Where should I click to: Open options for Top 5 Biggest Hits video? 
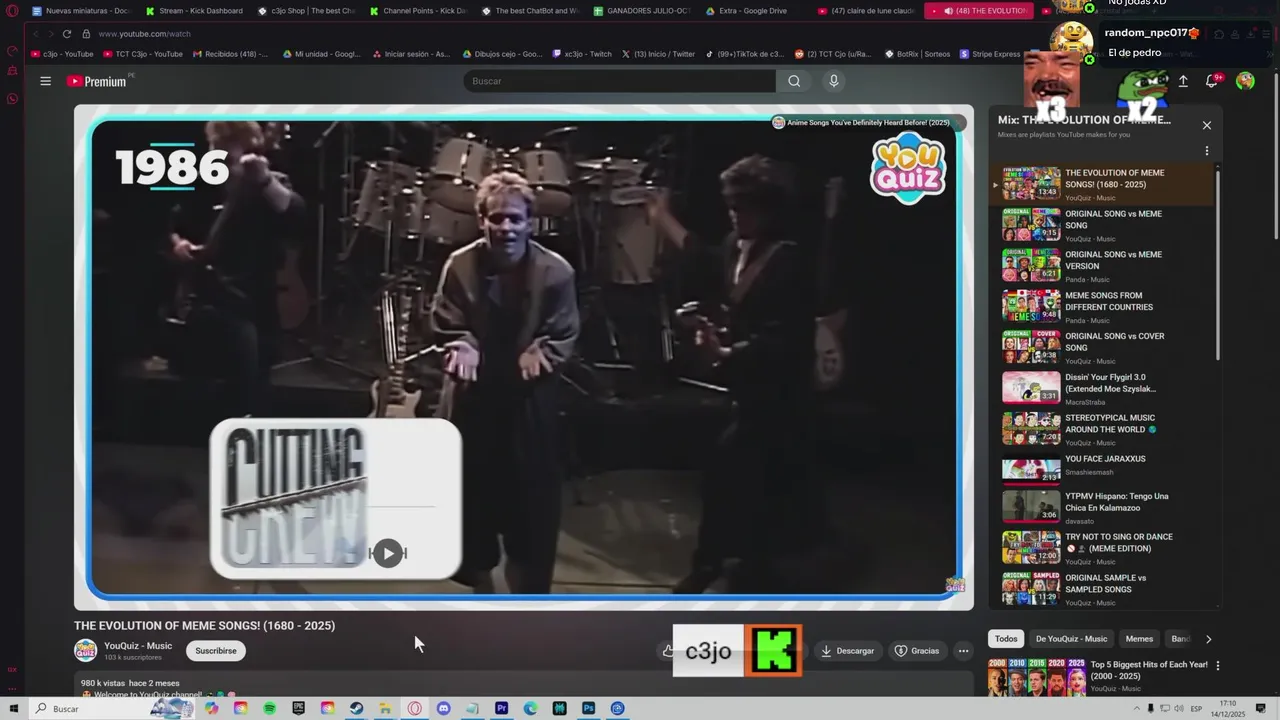pos(1217,665)
